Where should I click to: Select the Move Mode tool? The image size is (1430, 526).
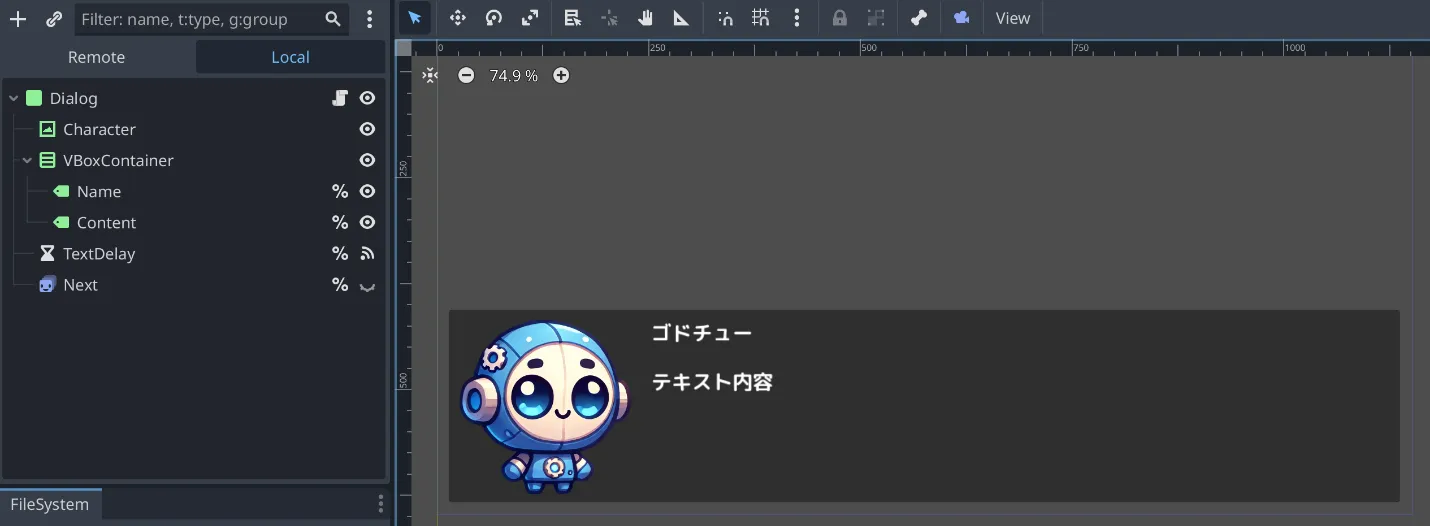pyautogui.click(x=457, y=18)
